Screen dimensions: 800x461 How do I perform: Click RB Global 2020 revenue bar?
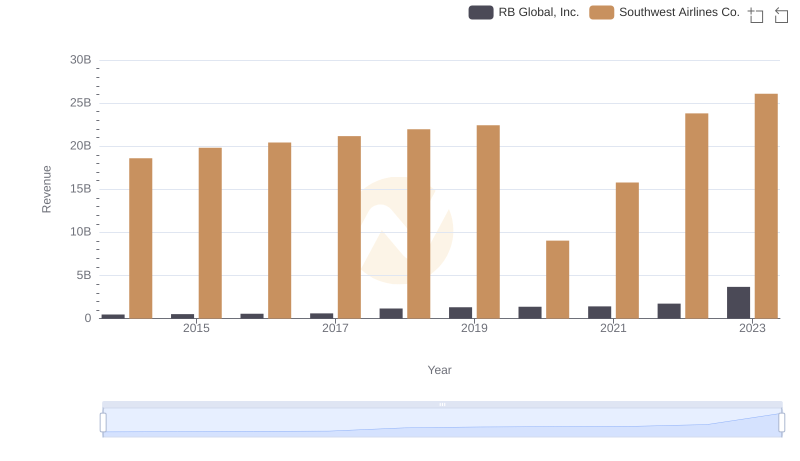530,313
